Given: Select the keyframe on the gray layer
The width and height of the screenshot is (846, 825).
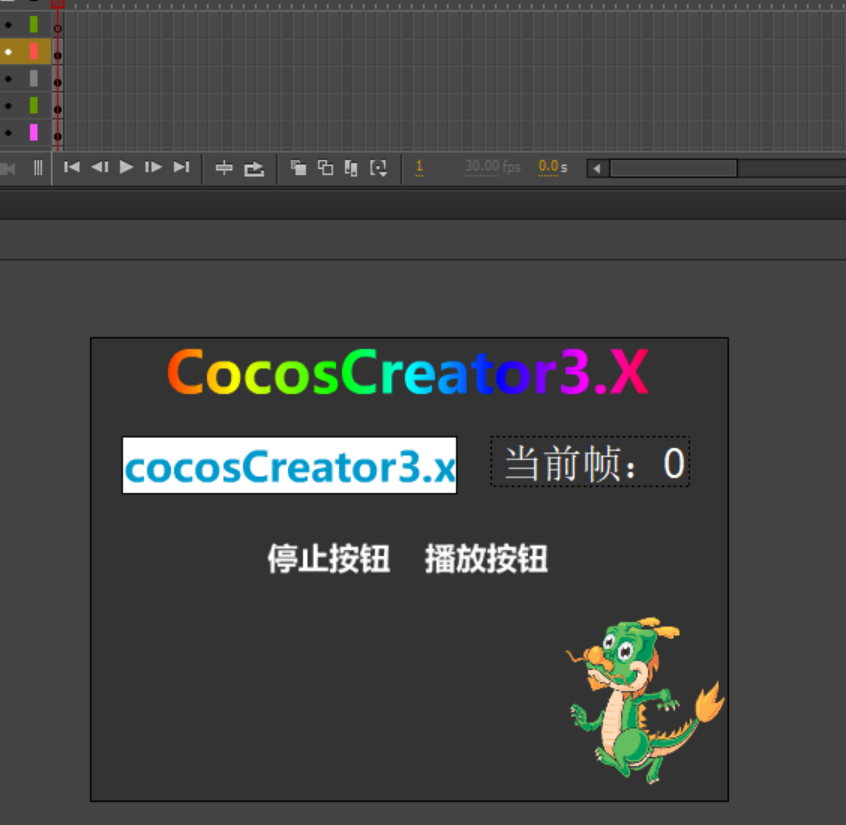Looking at the screenshot, I should (58, 80).
